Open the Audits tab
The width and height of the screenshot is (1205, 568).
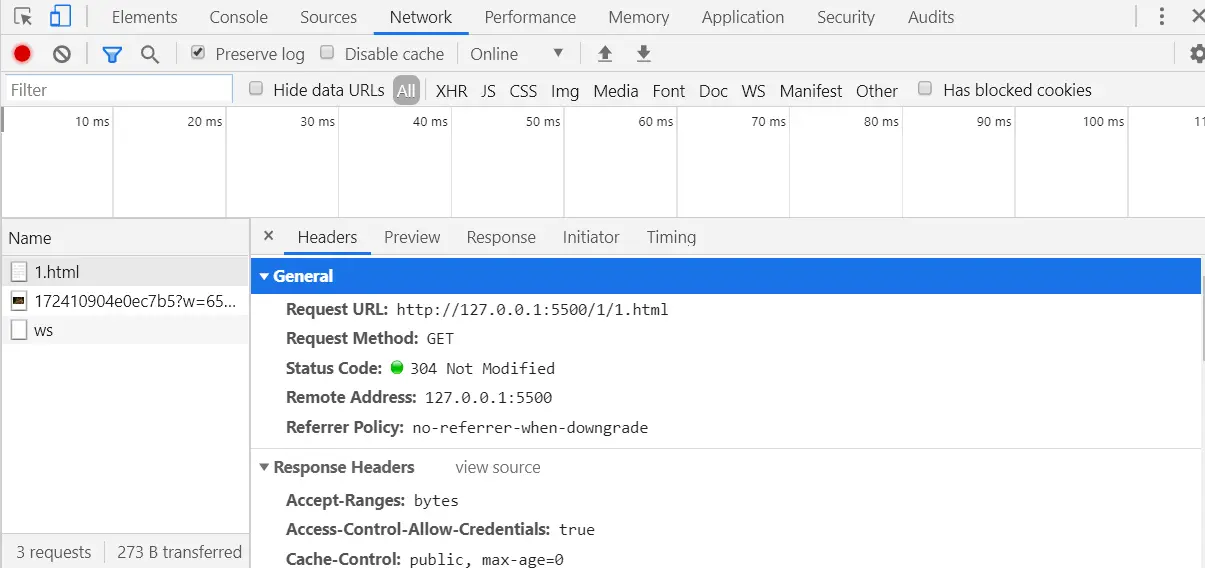(931, 17)
